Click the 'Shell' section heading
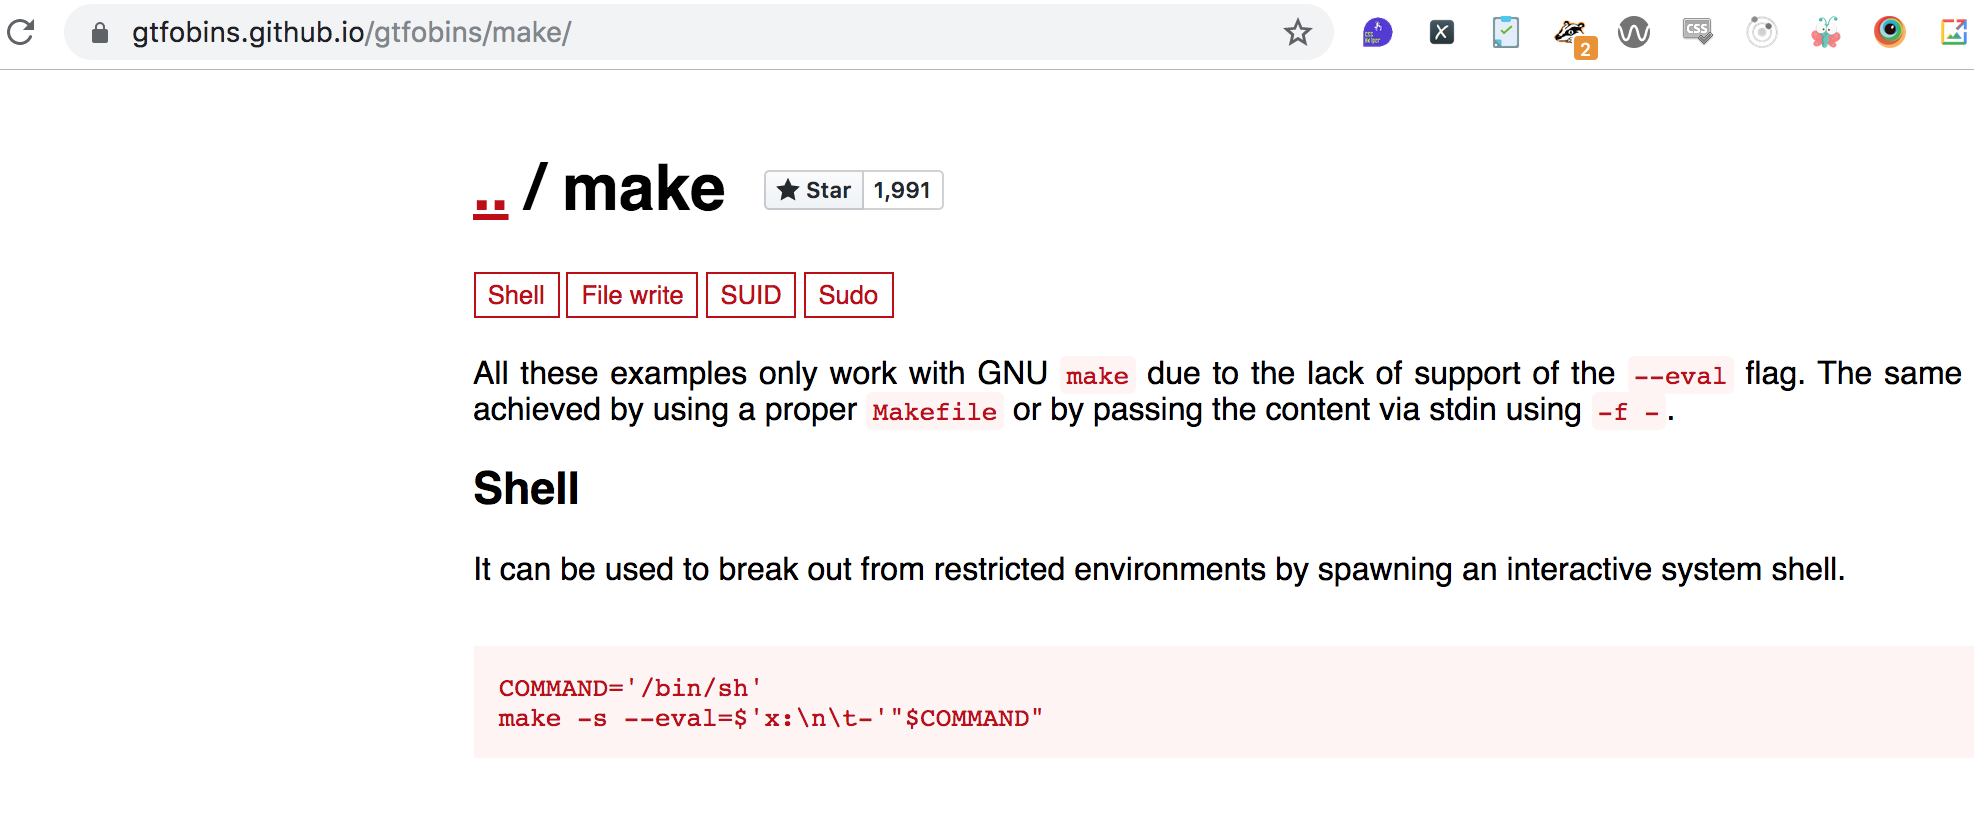 tap(526, 489)
